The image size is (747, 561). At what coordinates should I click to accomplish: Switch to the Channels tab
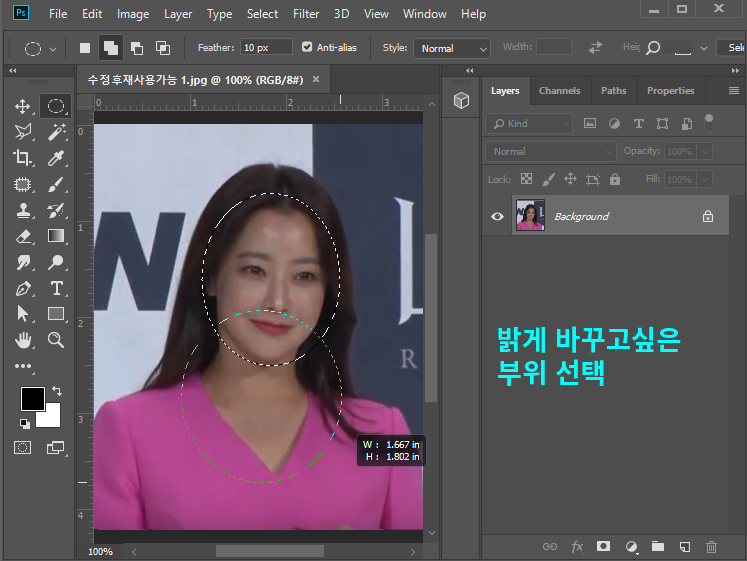559,90
